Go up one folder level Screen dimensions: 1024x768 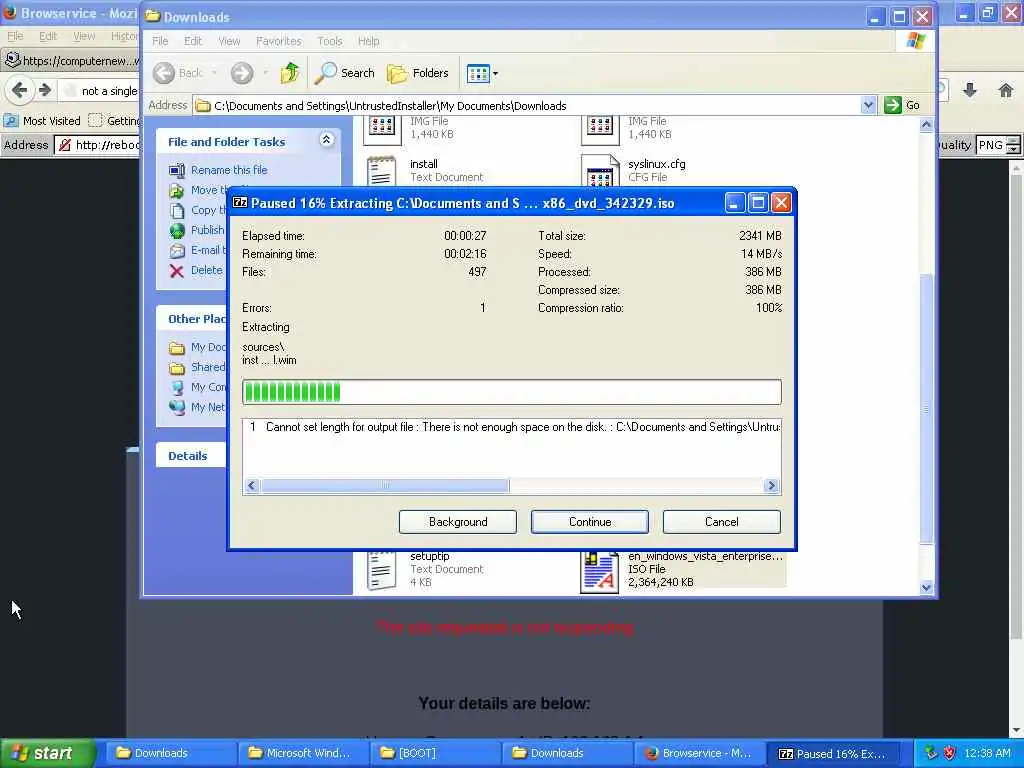[290, 73]
